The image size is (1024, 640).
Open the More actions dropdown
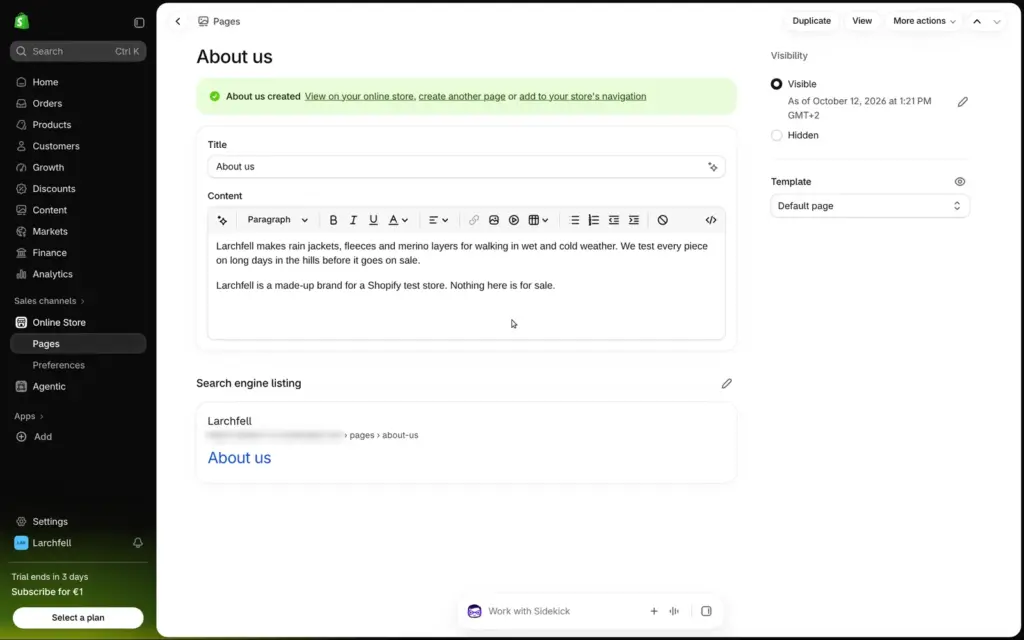[x=924, y=21]
